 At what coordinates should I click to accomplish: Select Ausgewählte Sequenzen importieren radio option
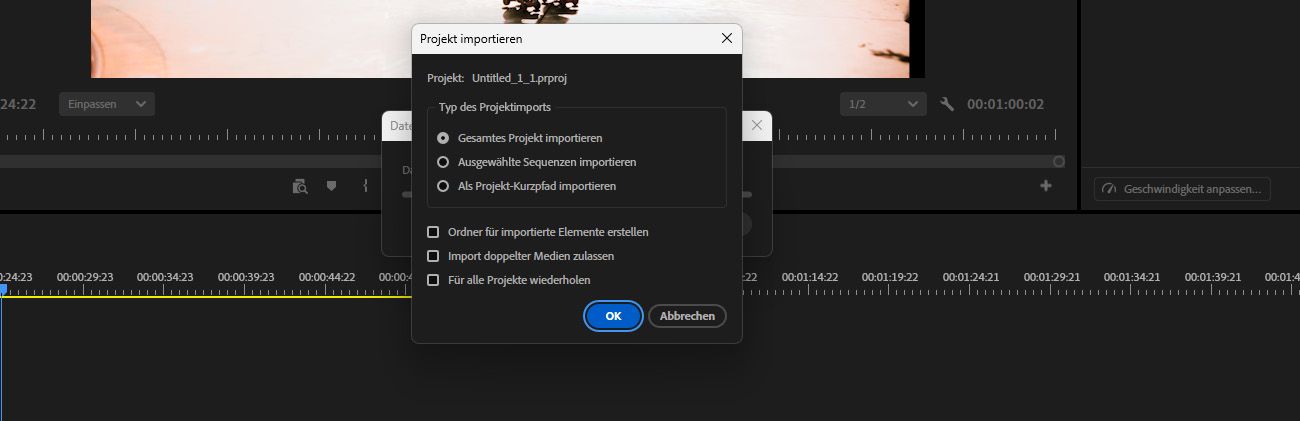pyautogui.click(x=443, y=162)
